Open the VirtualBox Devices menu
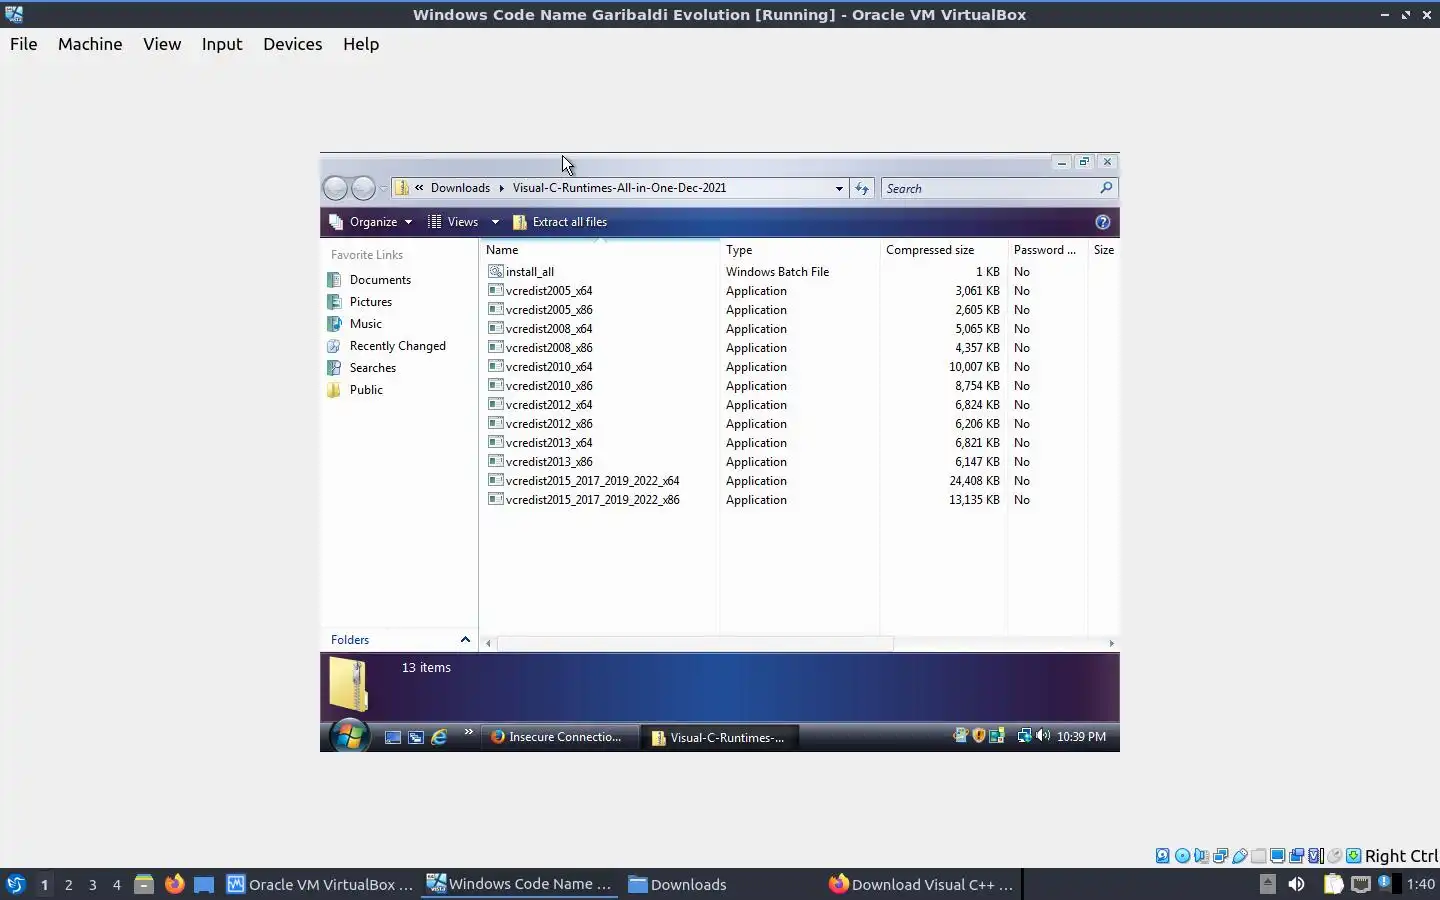This screenshot has height=900, width=1440. (293, 44)
